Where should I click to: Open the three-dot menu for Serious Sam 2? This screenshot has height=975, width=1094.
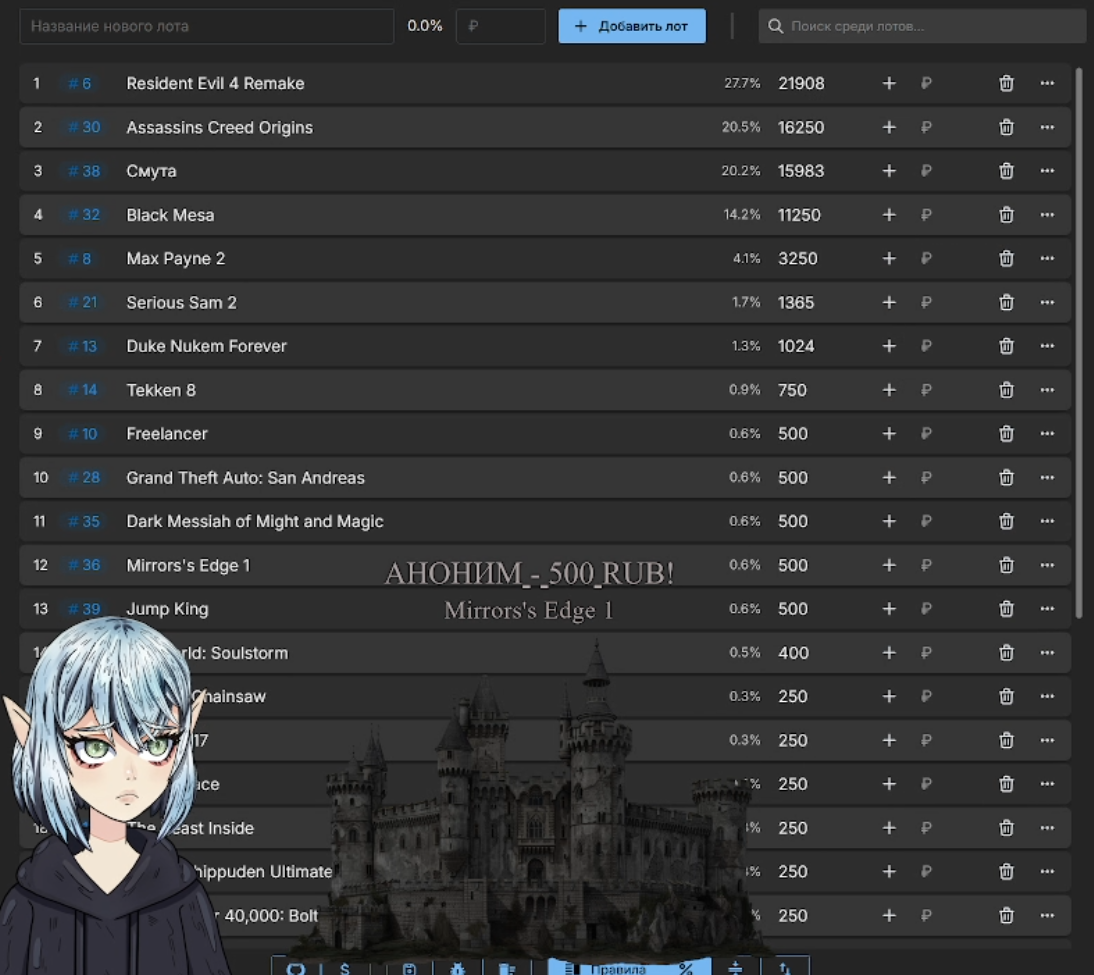point(1047,302)
